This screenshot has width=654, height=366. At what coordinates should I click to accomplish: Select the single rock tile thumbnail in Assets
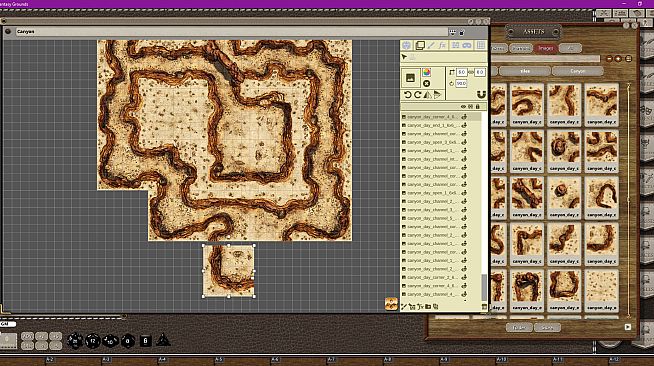pyautogui.click(x=564, y=198)
